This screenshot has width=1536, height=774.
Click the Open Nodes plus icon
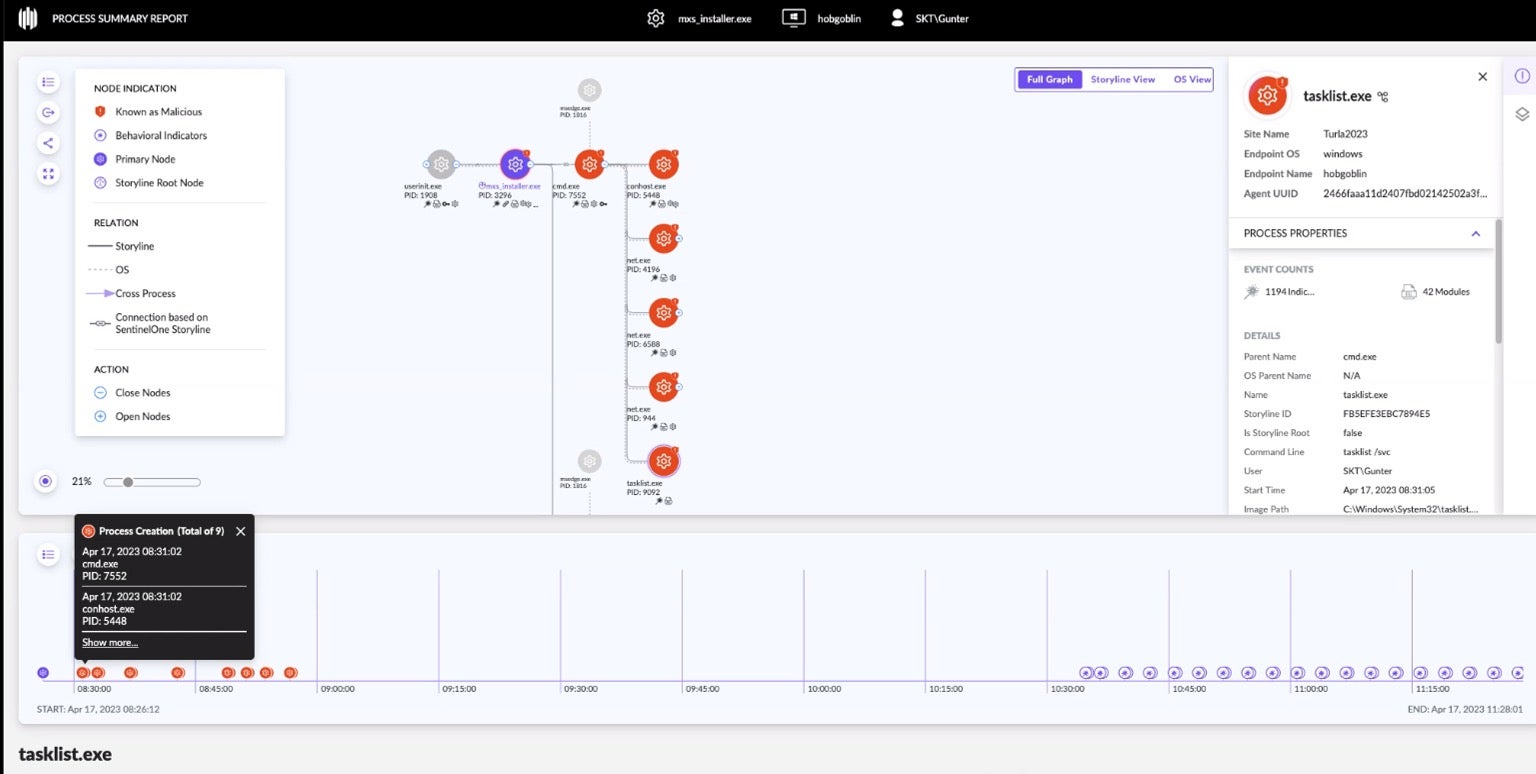pos(100,417)
